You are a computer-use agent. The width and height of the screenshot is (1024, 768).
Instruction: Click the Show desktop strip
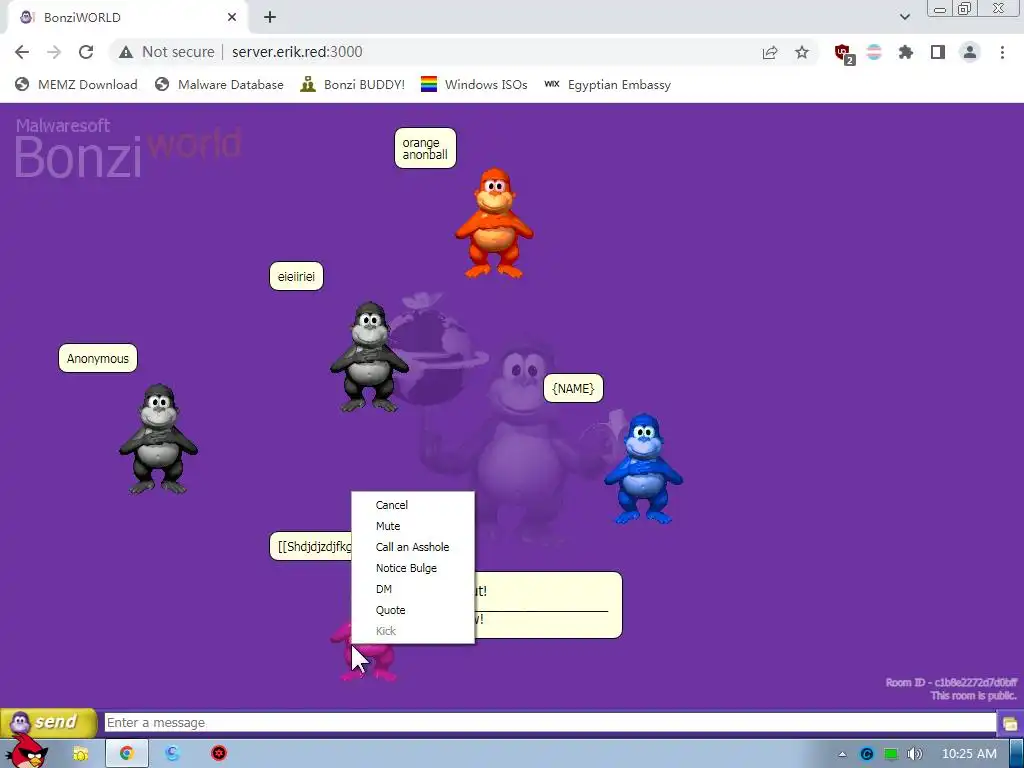click(1017, 754)
